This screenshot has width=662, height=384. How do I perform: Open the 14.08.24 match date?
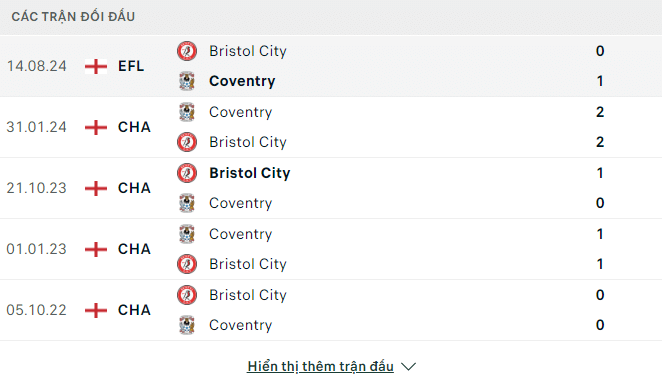[x=36, y=66]
